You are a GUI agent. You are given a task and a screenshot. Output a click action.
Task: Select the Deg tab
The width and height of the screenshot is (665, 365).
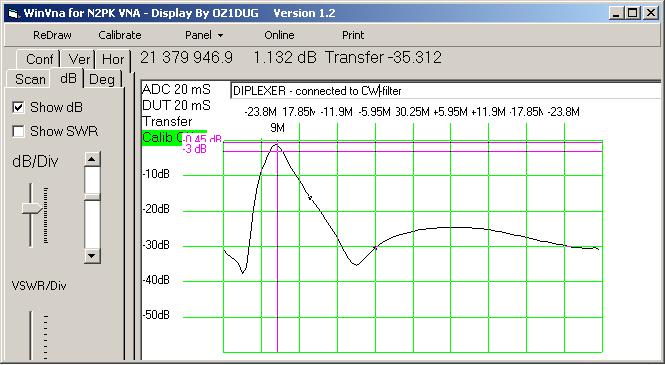point(102,79)
